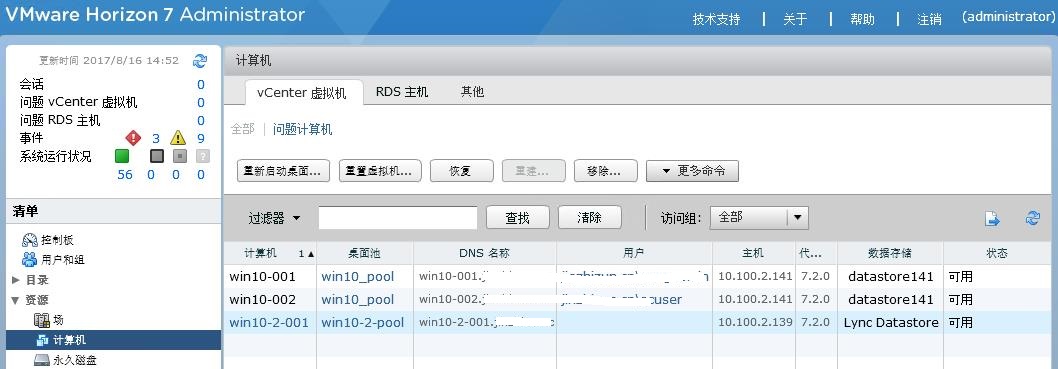Open the 访问组 combo box
1058x369 pixels.
(760, 218)
